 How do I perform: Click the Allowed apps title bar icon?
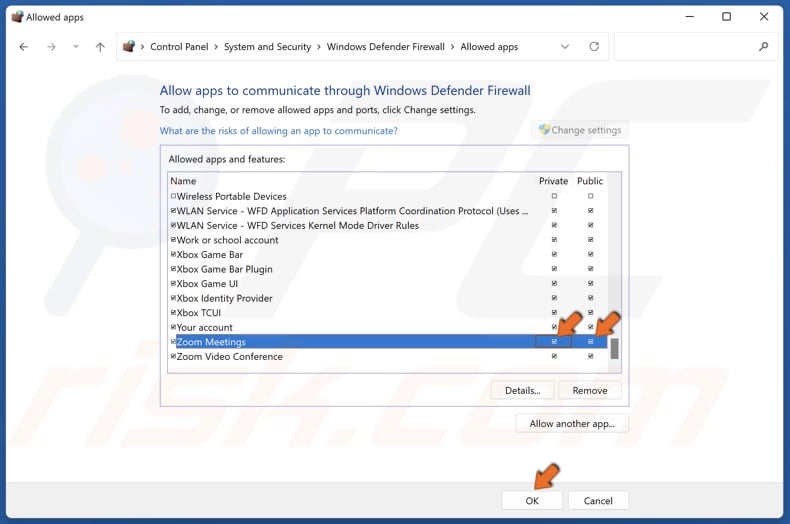click(17, 17)
